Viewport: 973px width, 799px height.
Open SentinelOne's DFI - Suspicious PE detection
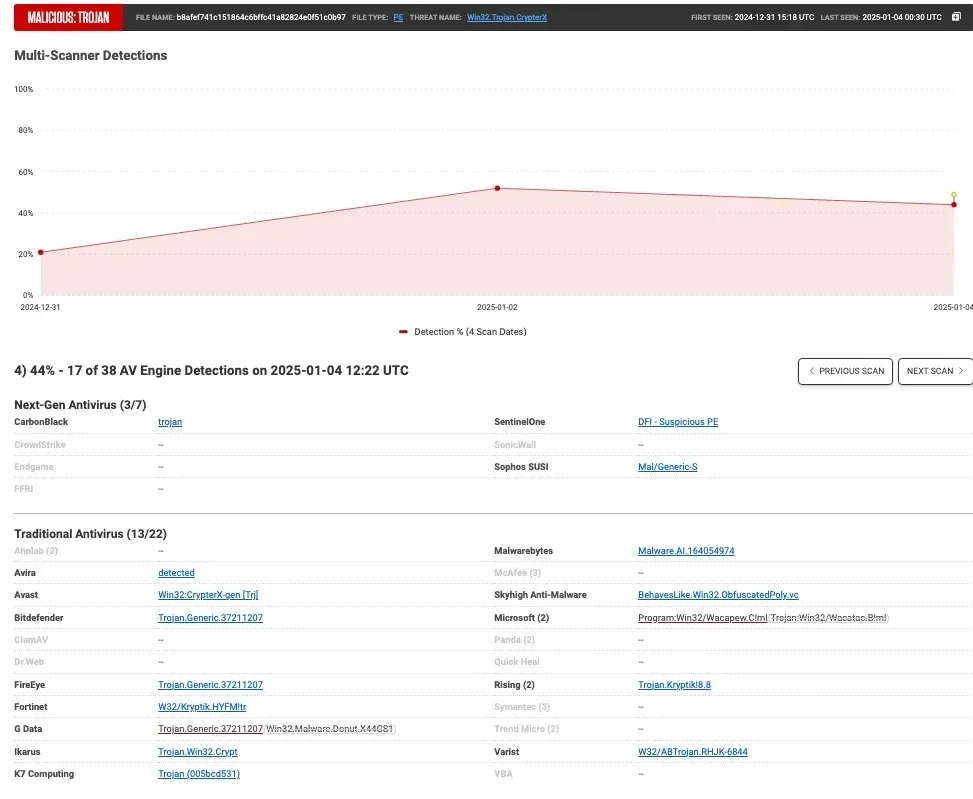pyautogui.click(x=678, y=422)
